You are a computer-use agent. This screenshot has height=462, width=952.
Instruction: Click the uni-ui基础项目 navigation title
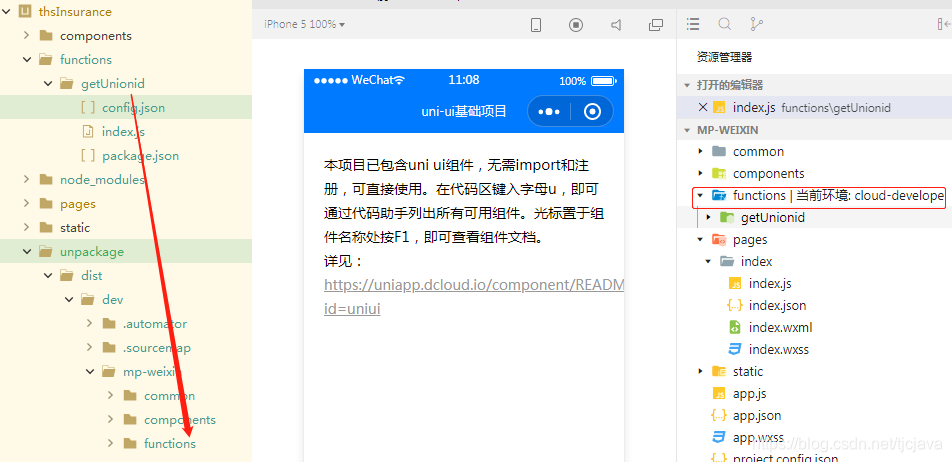[x=464, y=112]
